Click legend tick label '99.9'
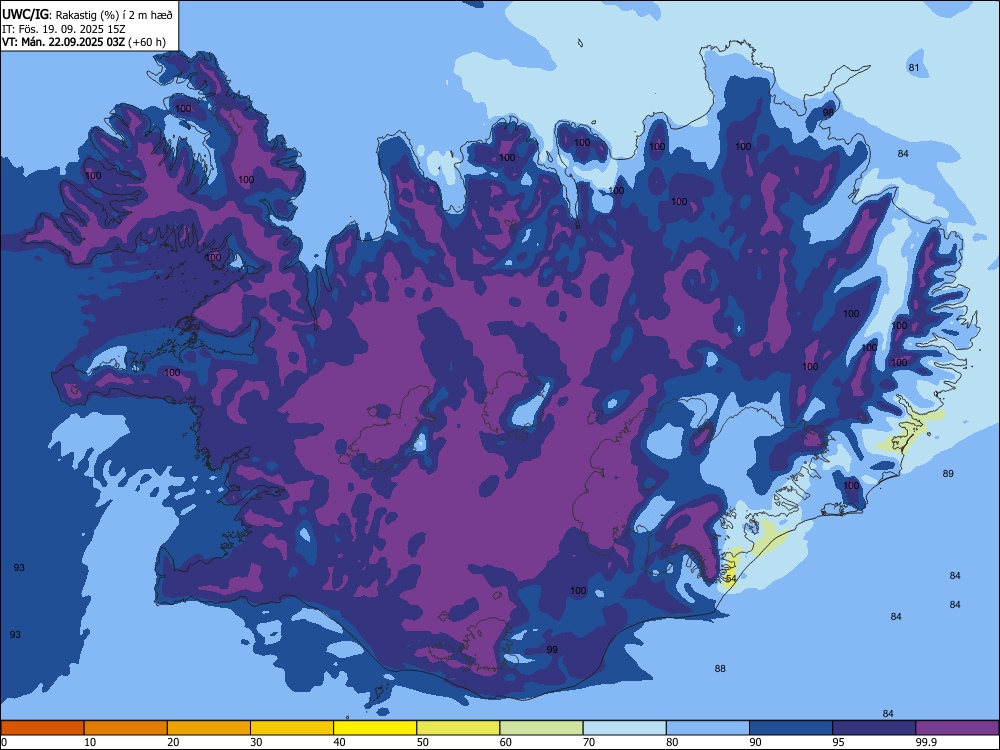Image resolution: width=1000 pixels, height=750 pixels. pyautogui.click(x=926, y=742)
